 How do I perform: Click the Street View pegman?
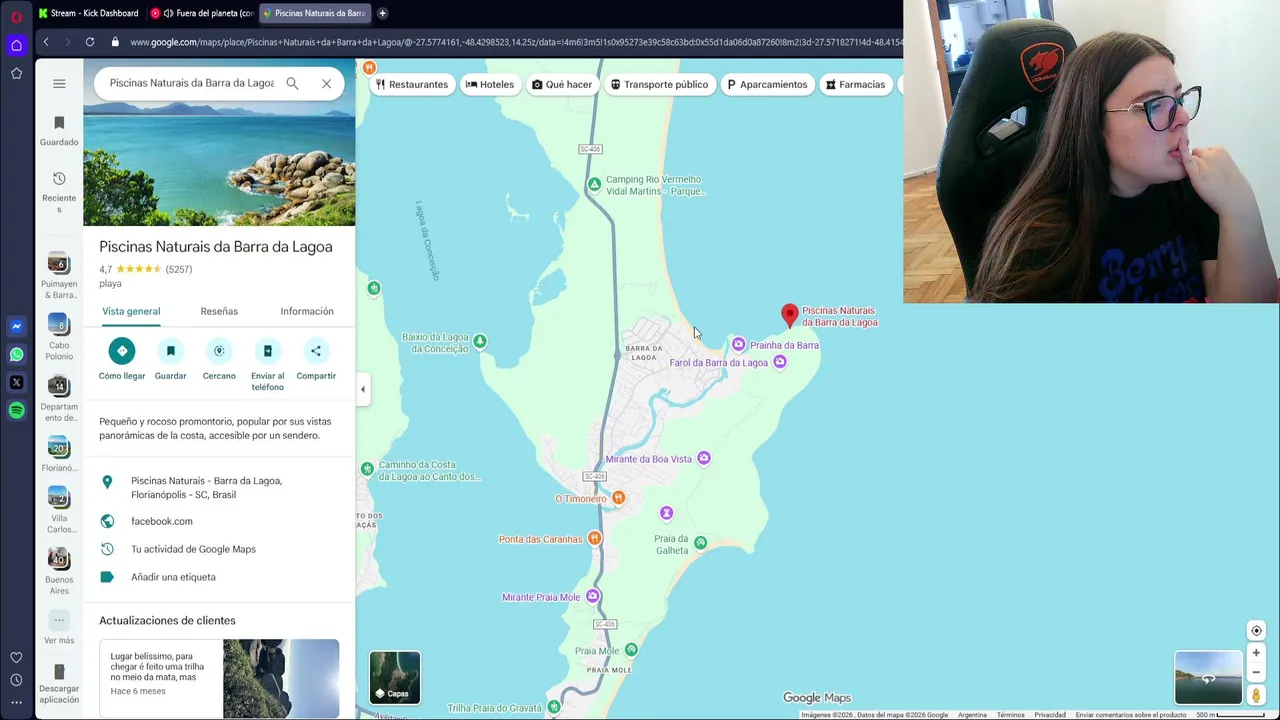[1256, 694]
